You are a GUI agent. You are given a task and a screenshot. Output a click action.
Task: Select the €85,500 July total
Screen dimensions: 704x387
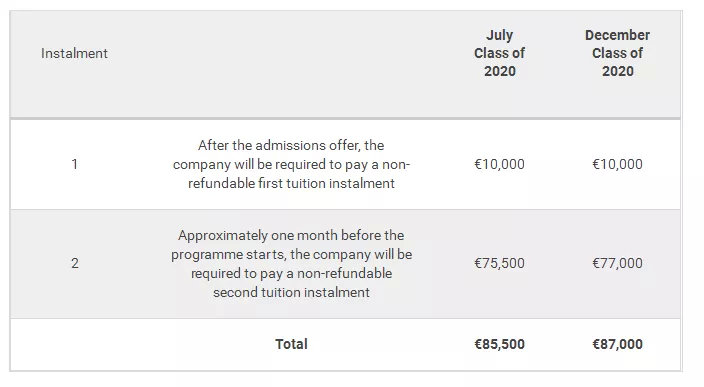click(499, 344)
